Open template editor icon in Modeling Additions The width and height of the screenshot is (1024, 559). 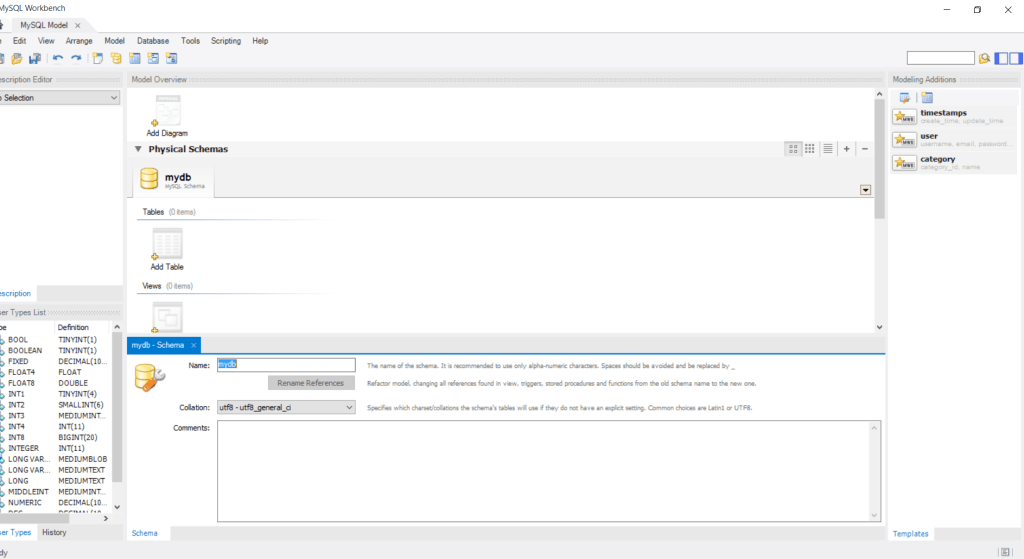(904, 98)
